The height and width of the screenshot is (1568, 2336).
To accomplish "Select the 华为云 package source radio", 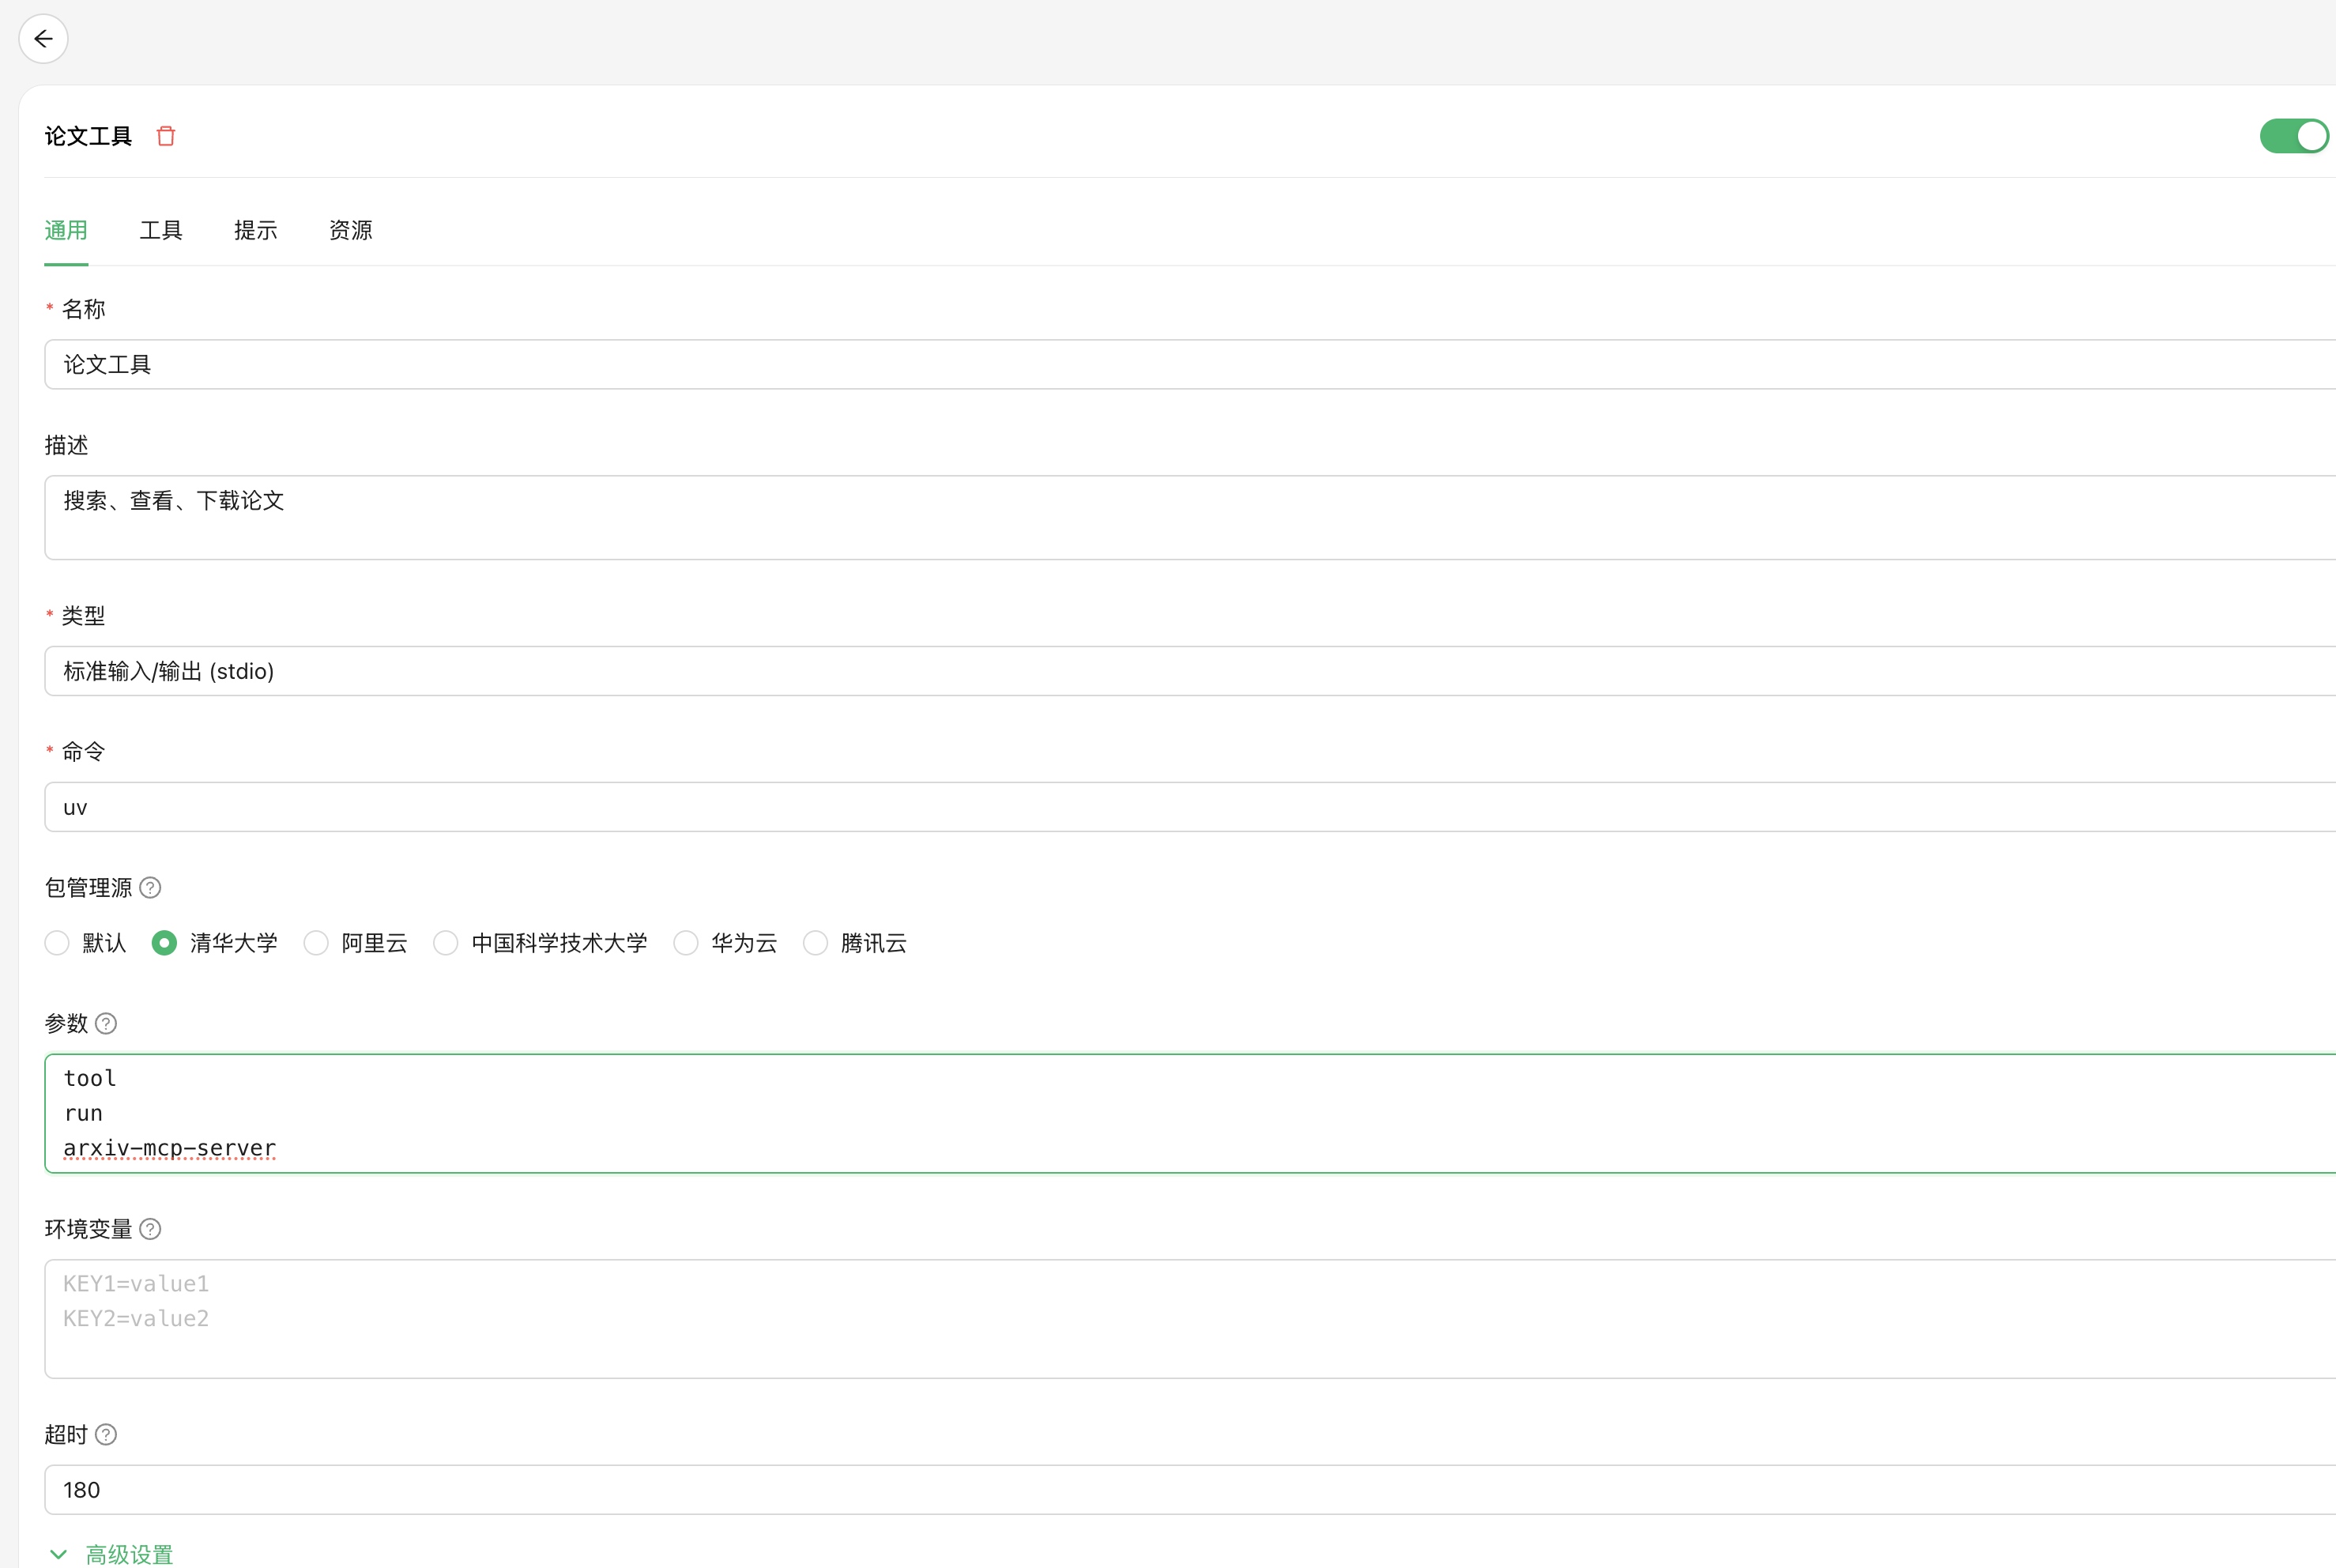I will point(686,943).
